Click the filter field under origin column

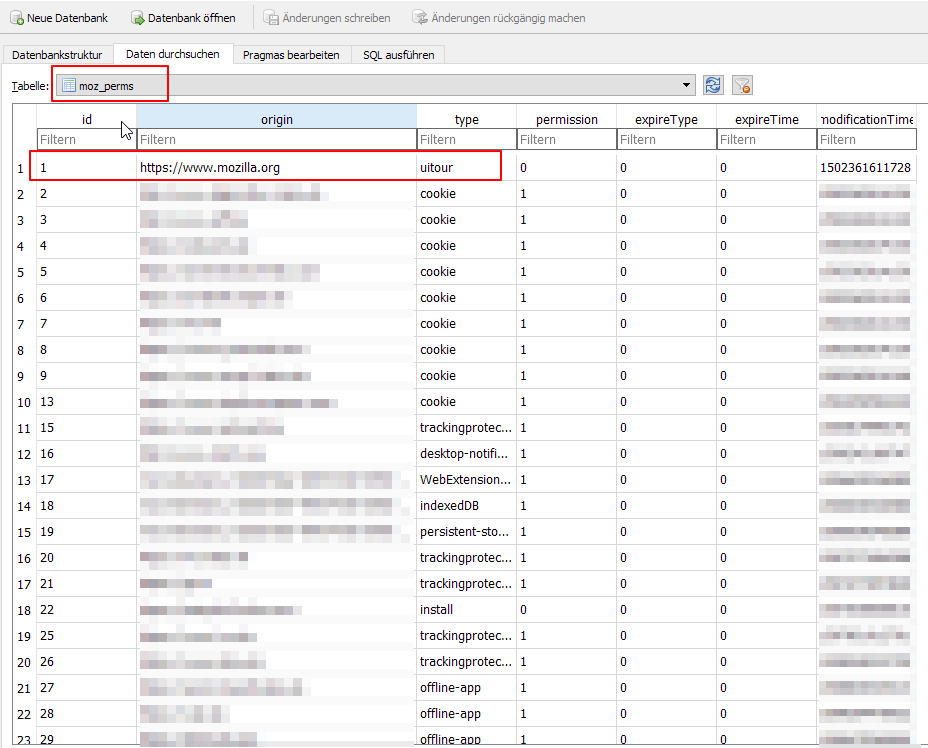[276, 140]
